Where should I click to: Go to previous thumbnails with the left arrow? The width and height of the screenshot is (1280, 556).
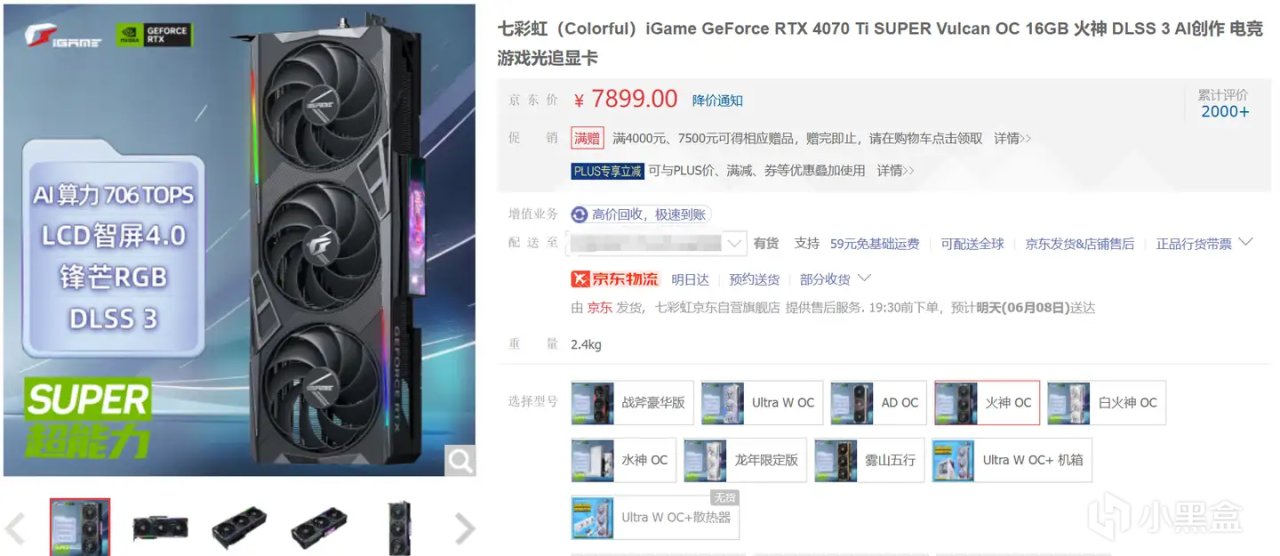point(14,528)
